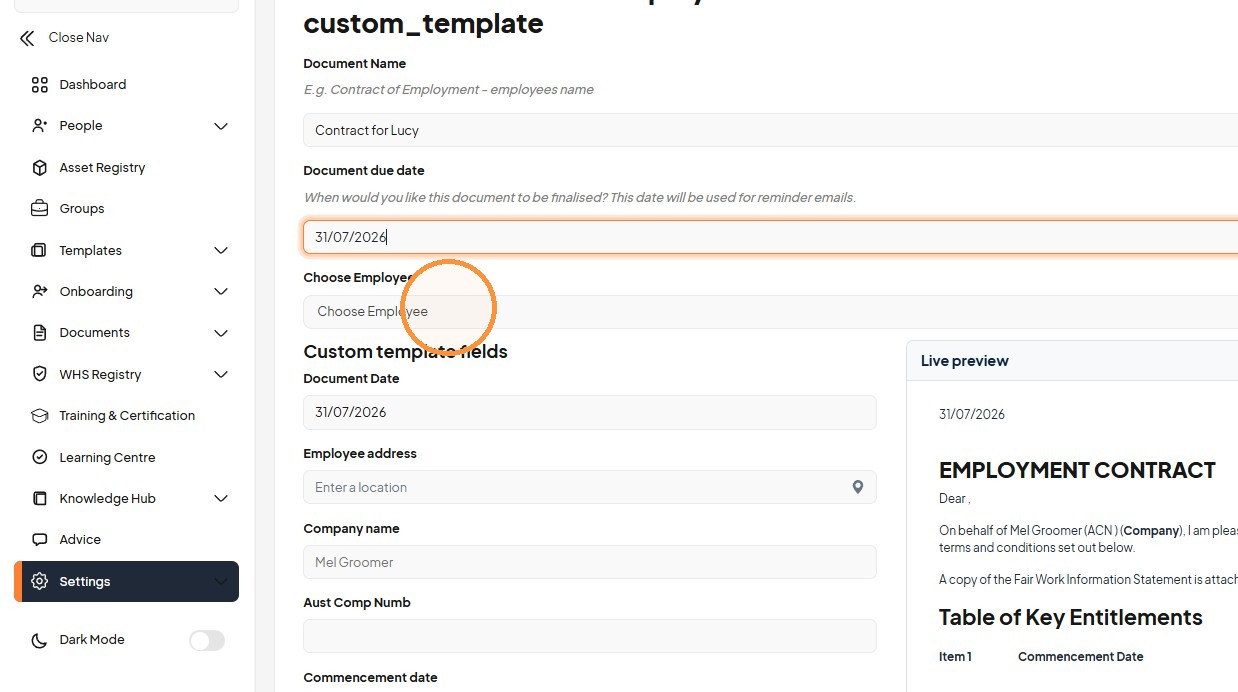Click the Table of Key Entitlements heading
This screenshot has width=1238, height=692.
tap(1070, 617)
